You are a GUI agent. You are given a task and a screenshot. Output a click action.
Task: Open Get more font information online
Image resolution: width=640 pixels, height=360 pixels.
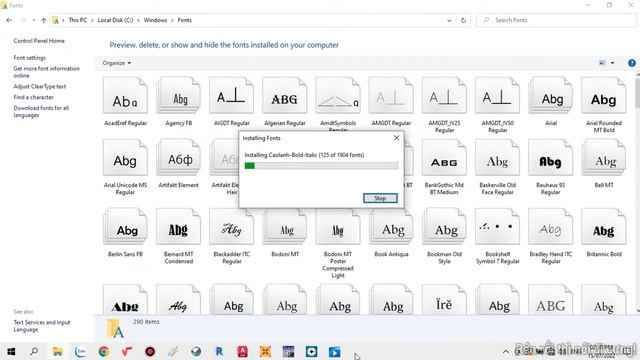click(x=46, y=72)
